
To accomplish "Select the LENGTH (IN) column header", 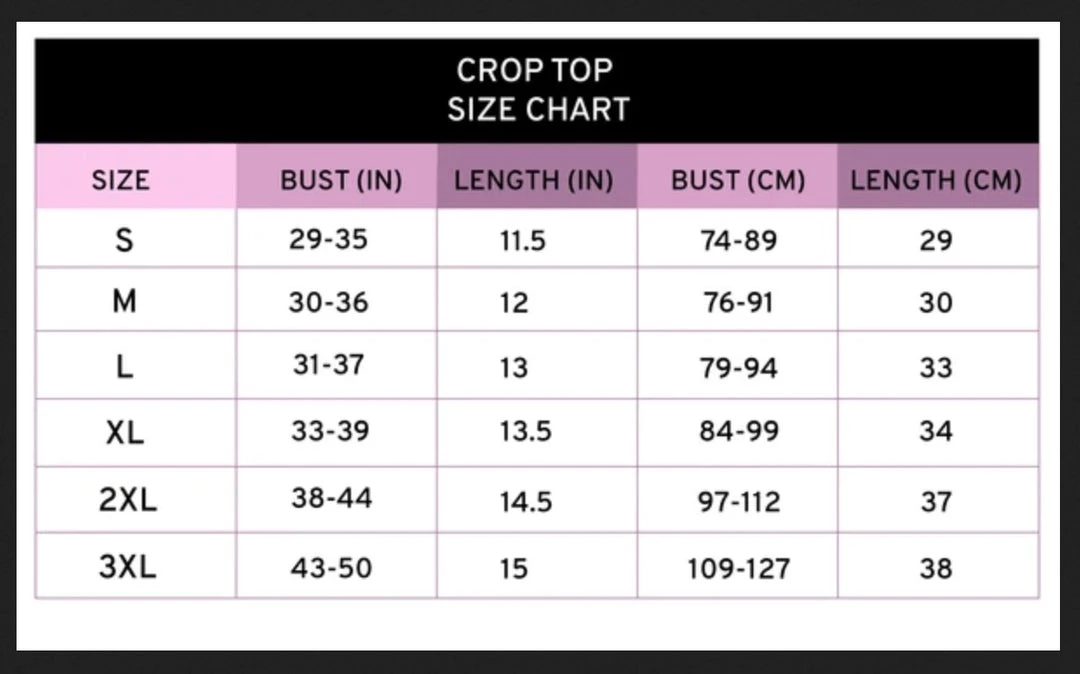I will tap(533, 180).
